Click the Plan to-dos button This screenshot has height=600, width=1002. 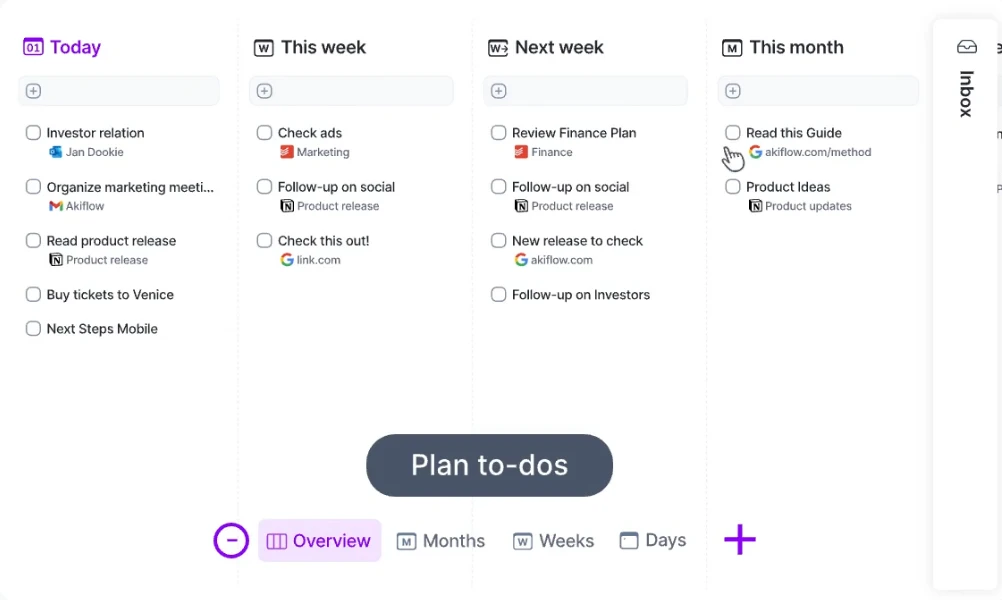pos(489,465)
